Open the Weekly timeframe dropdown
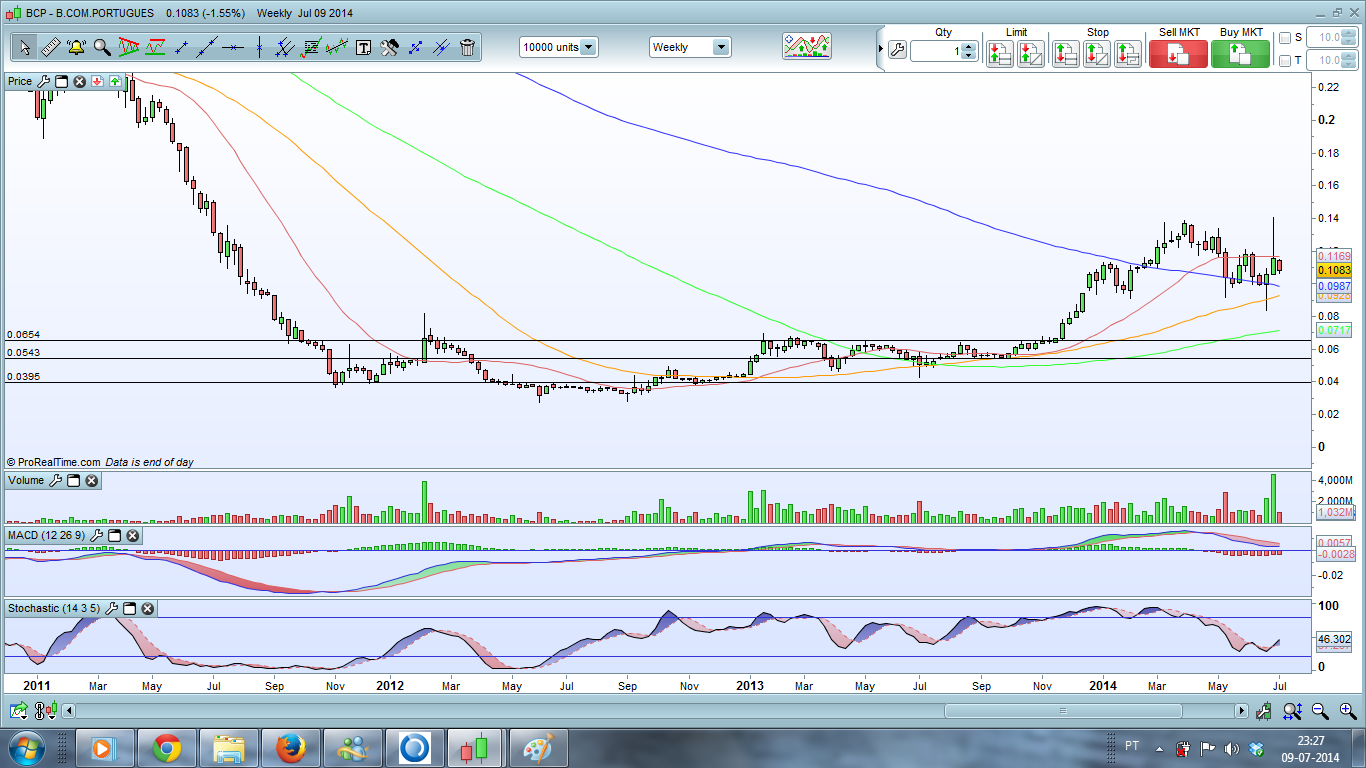This screenshot has height=768, width=1366. coord(719,47)
